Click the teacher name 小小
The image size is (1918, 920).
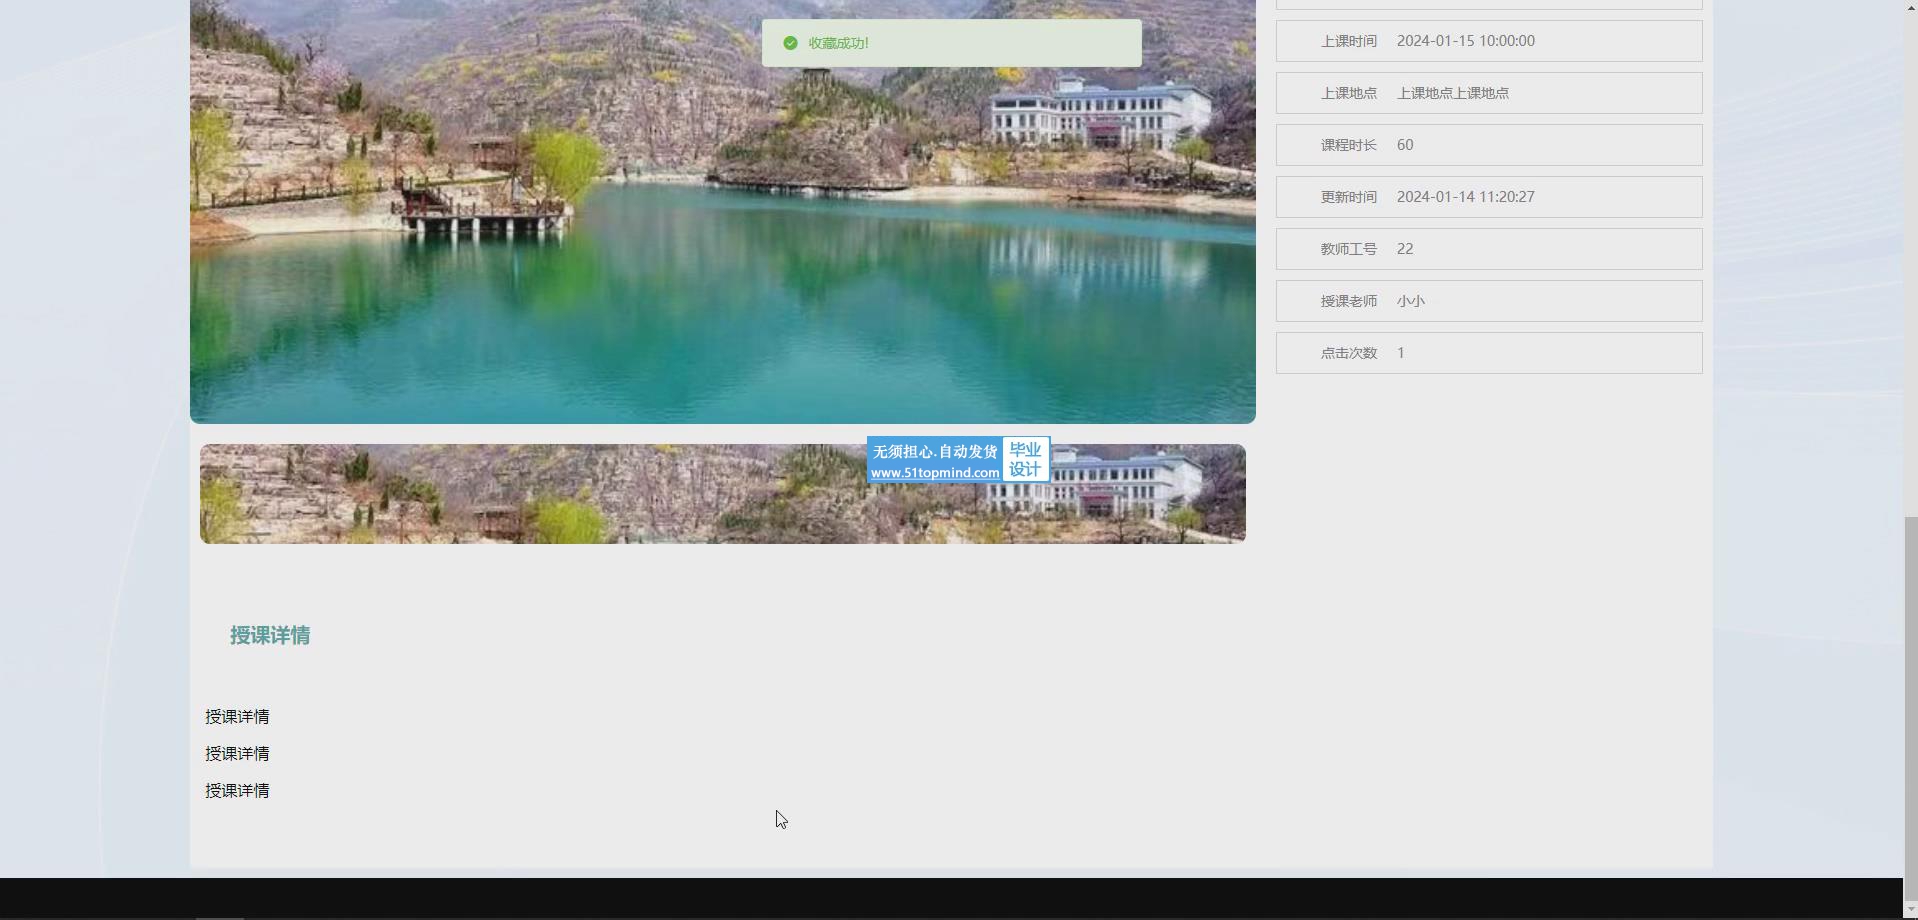pos(1410,301)
